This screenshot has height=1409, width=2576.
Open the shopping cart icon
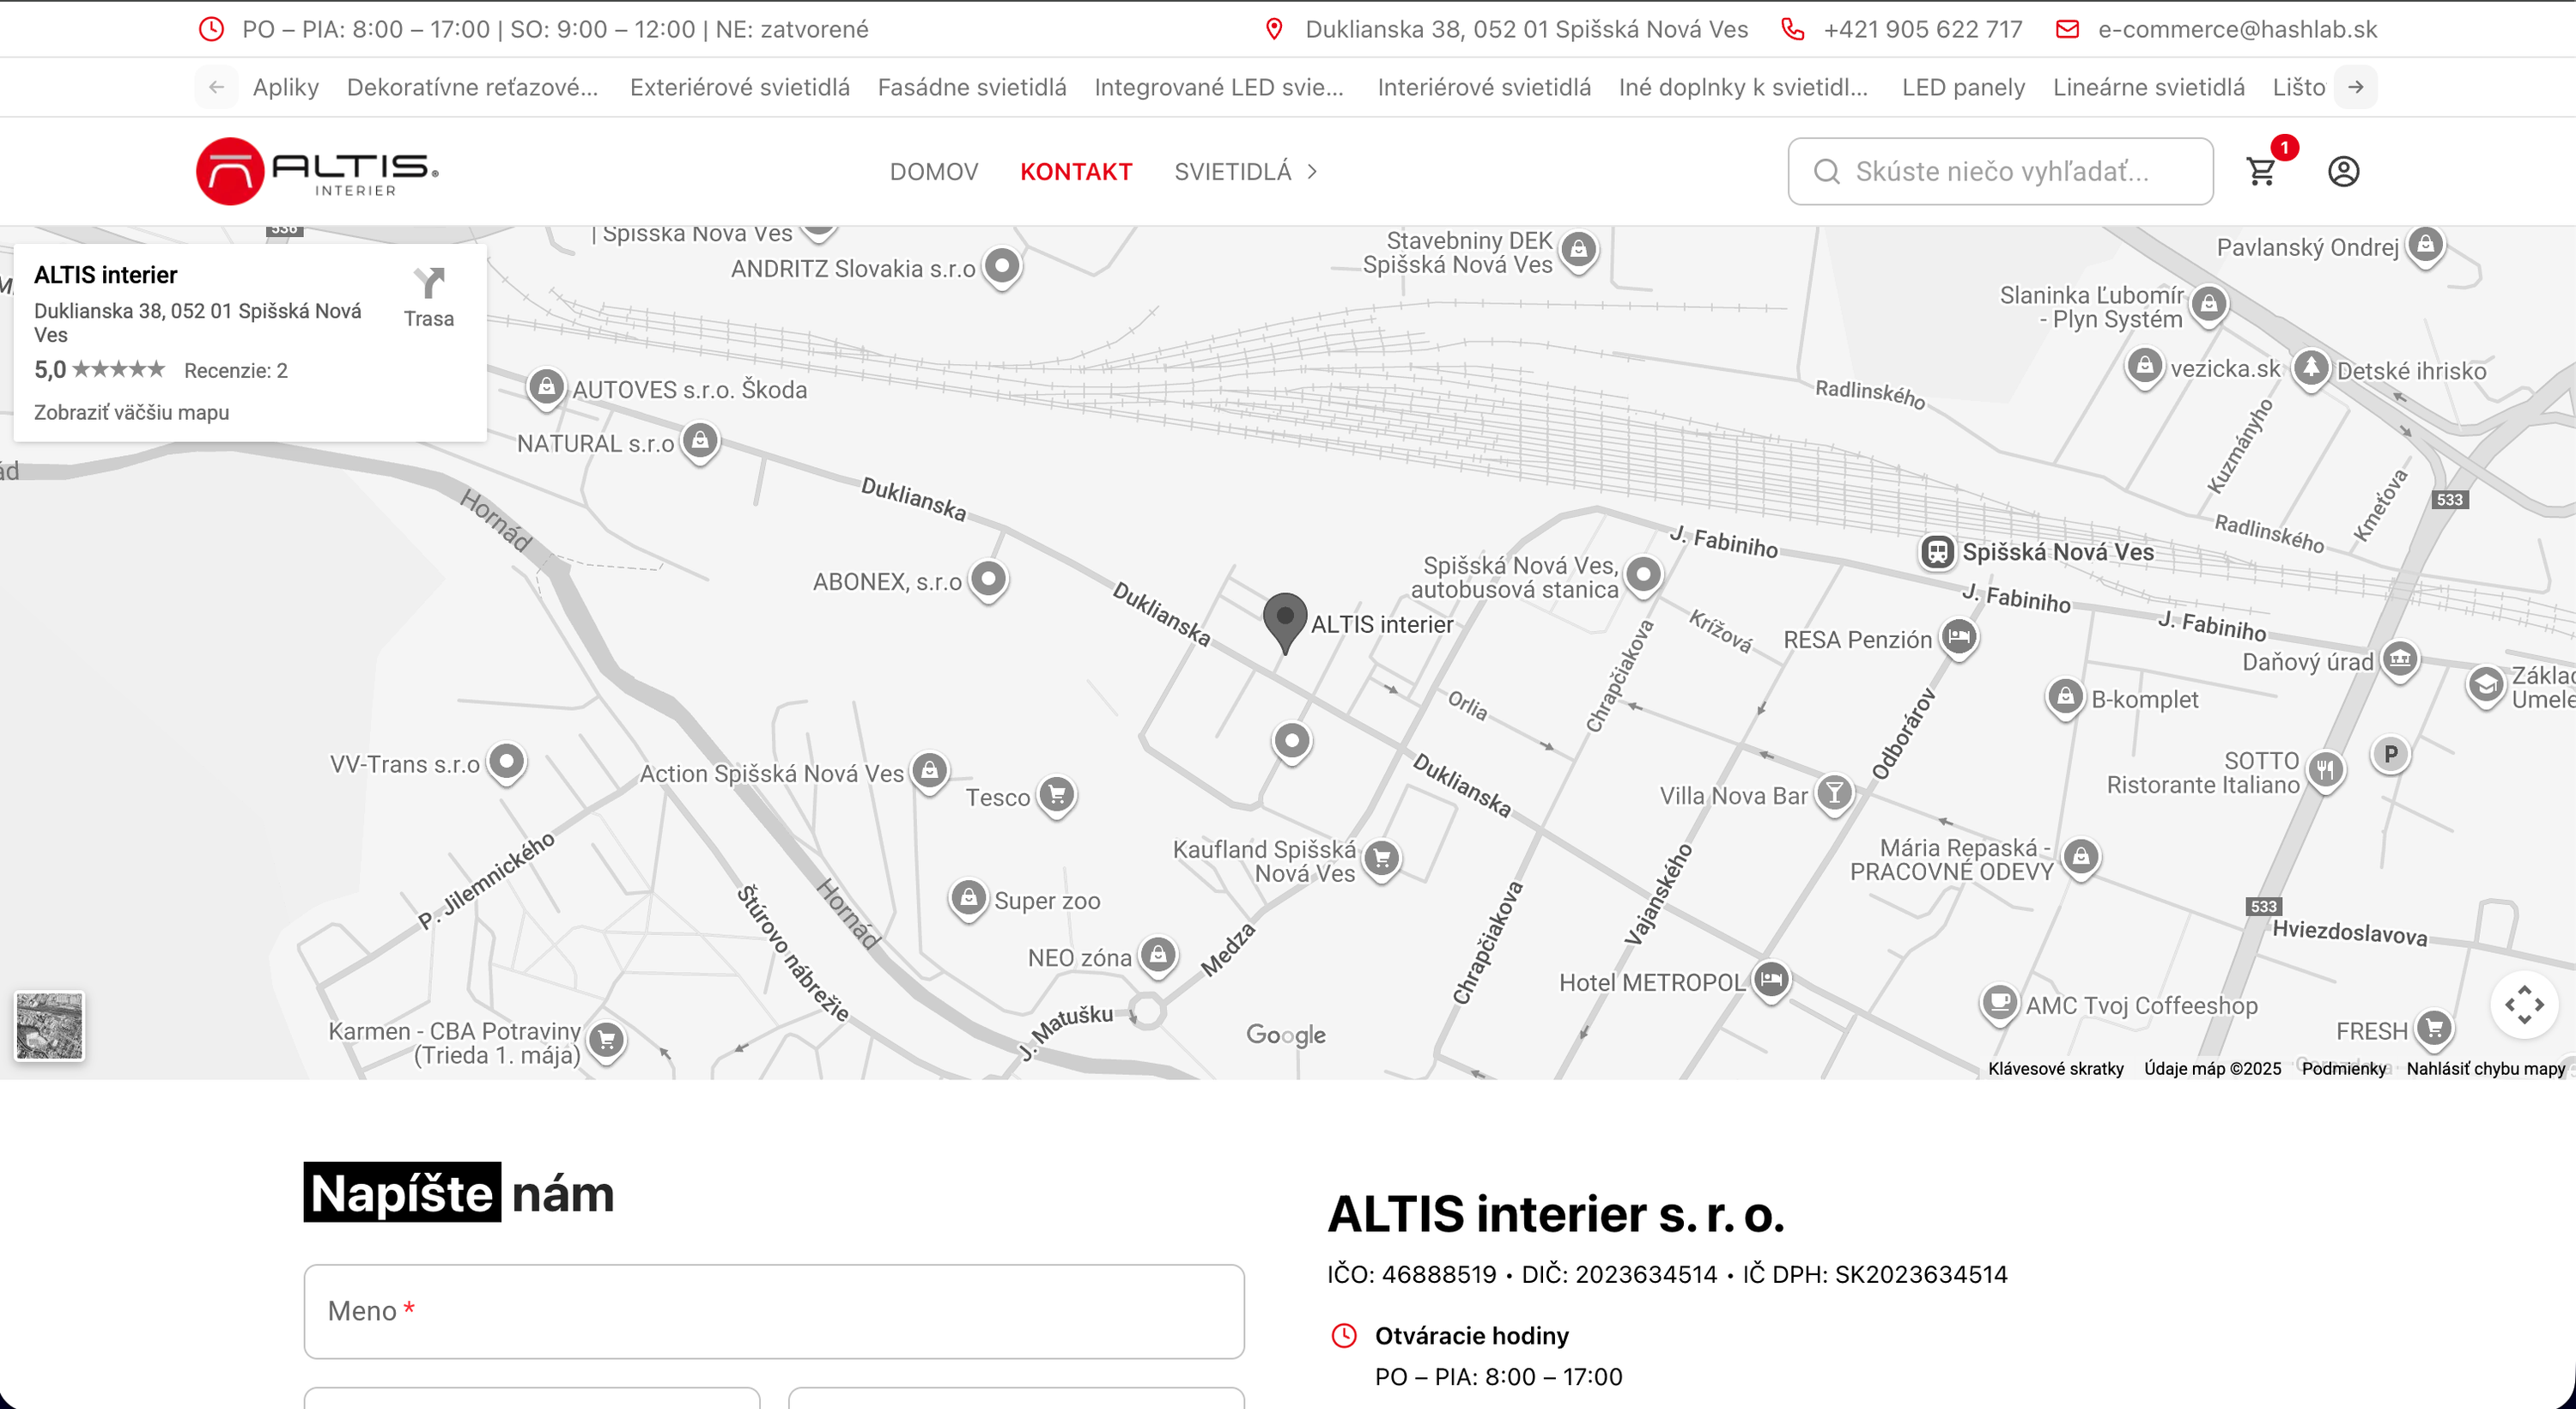[x=2261, y=172]
